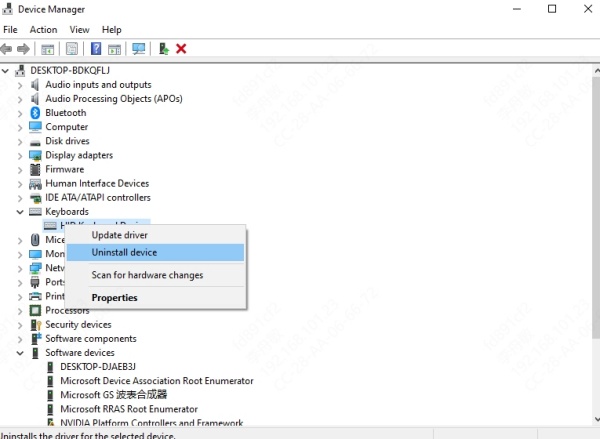This screenshot has height=439, width=600.
Task: Maximize the Device Manager window
Action: click(x=552, y=9)
